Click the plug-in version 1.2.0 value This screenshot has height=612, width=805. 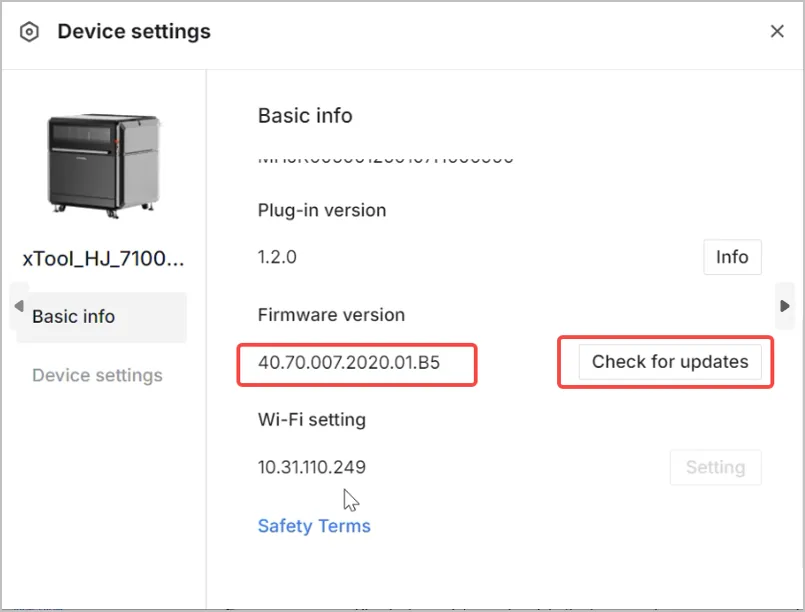tap(277, 257)
